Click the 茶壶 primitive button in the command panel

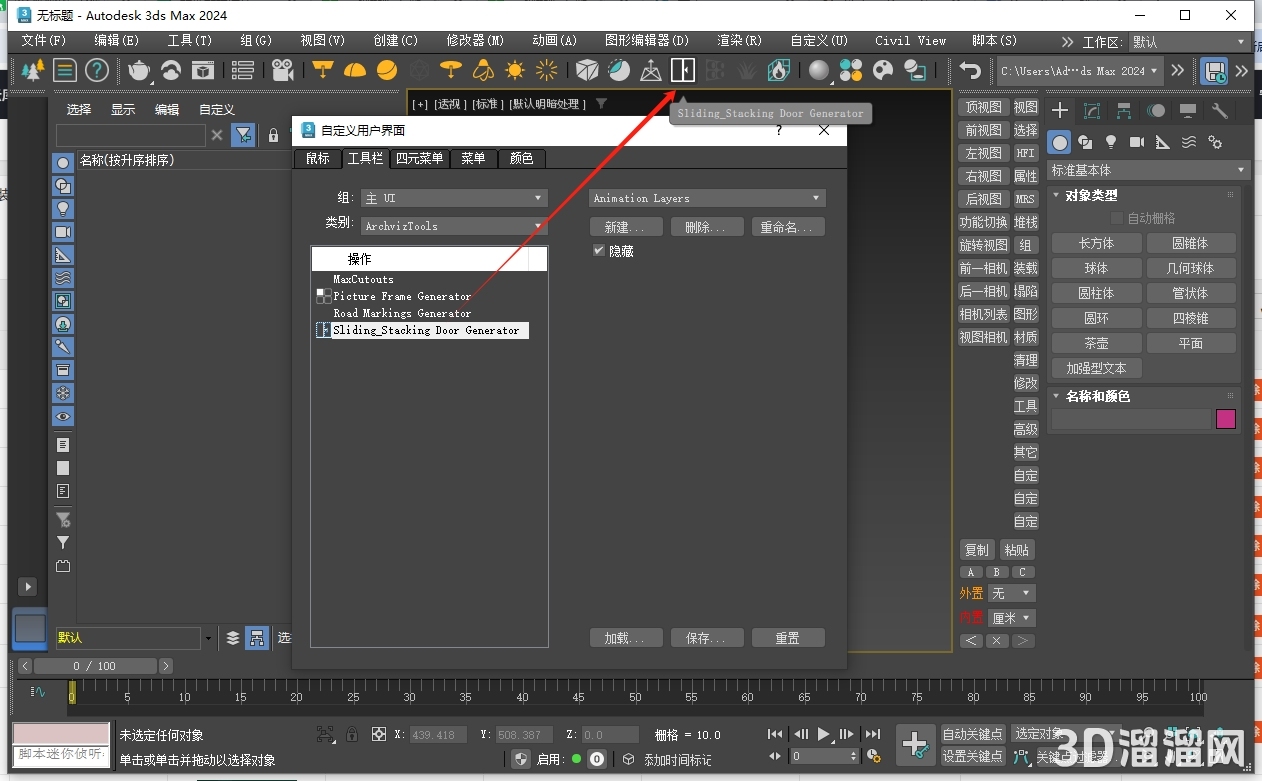1096,343
